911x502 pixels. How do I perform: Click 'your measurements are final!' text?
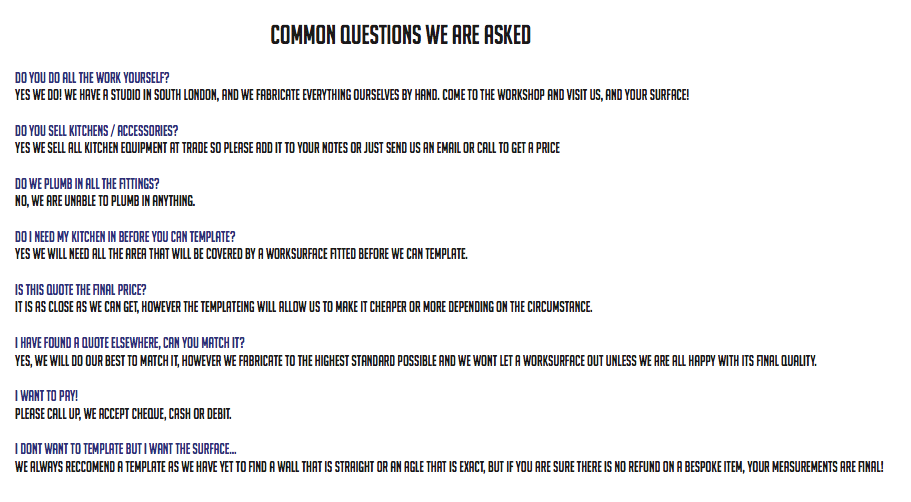pyautogui.click(x=815, y=467)
